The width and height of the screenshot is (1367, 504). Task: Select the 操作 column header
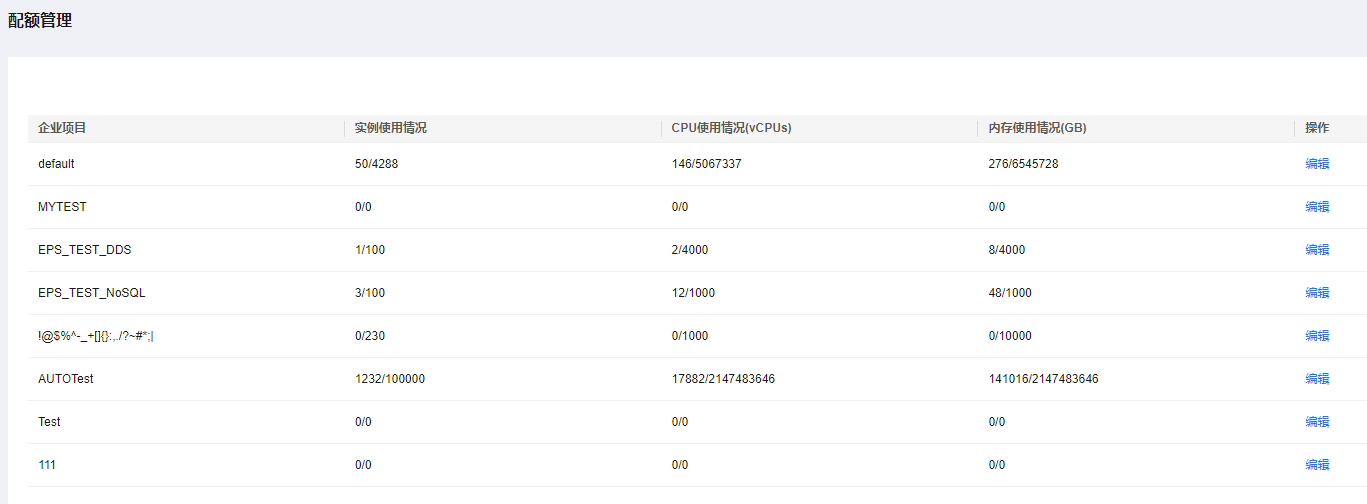coord(1317,128)
